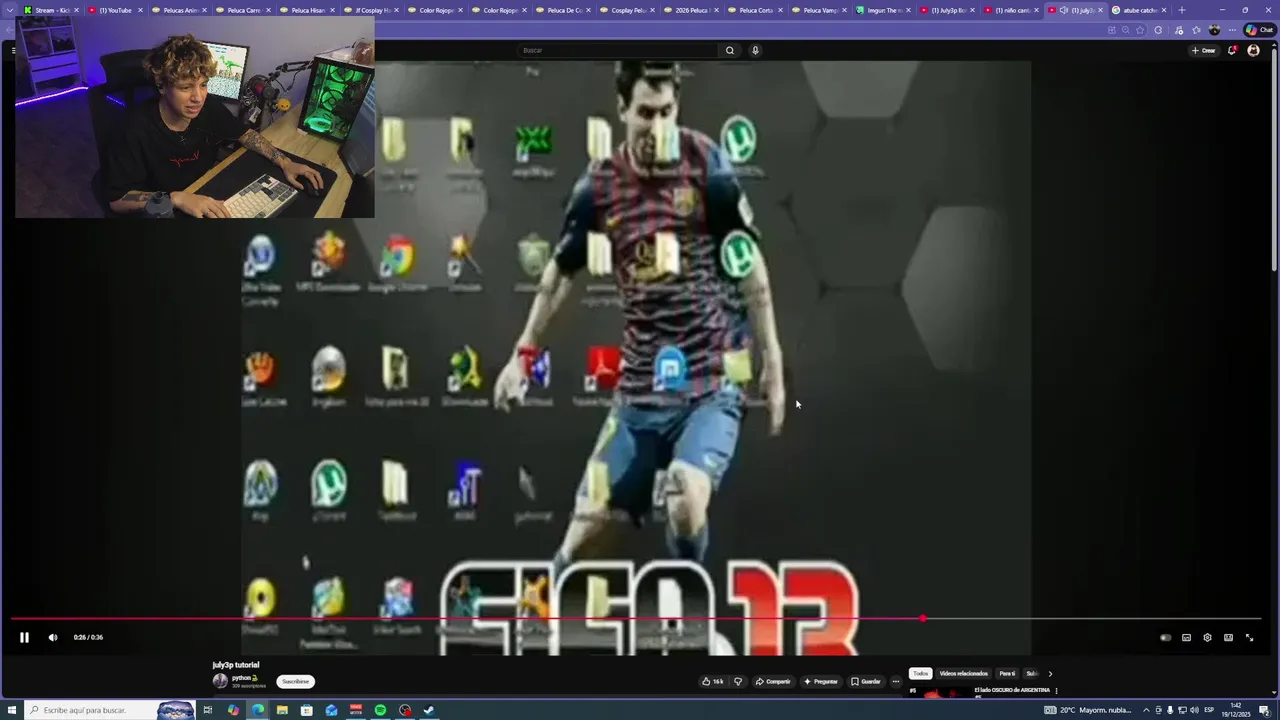Click the YouTube search magnifier button
The image size is (1280, 720).
point(730,50)
